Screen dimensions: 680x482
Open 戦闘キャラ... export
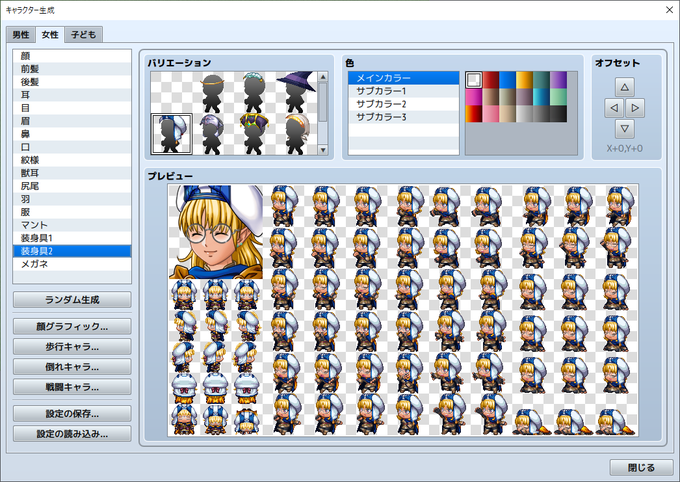pos(72,387)
